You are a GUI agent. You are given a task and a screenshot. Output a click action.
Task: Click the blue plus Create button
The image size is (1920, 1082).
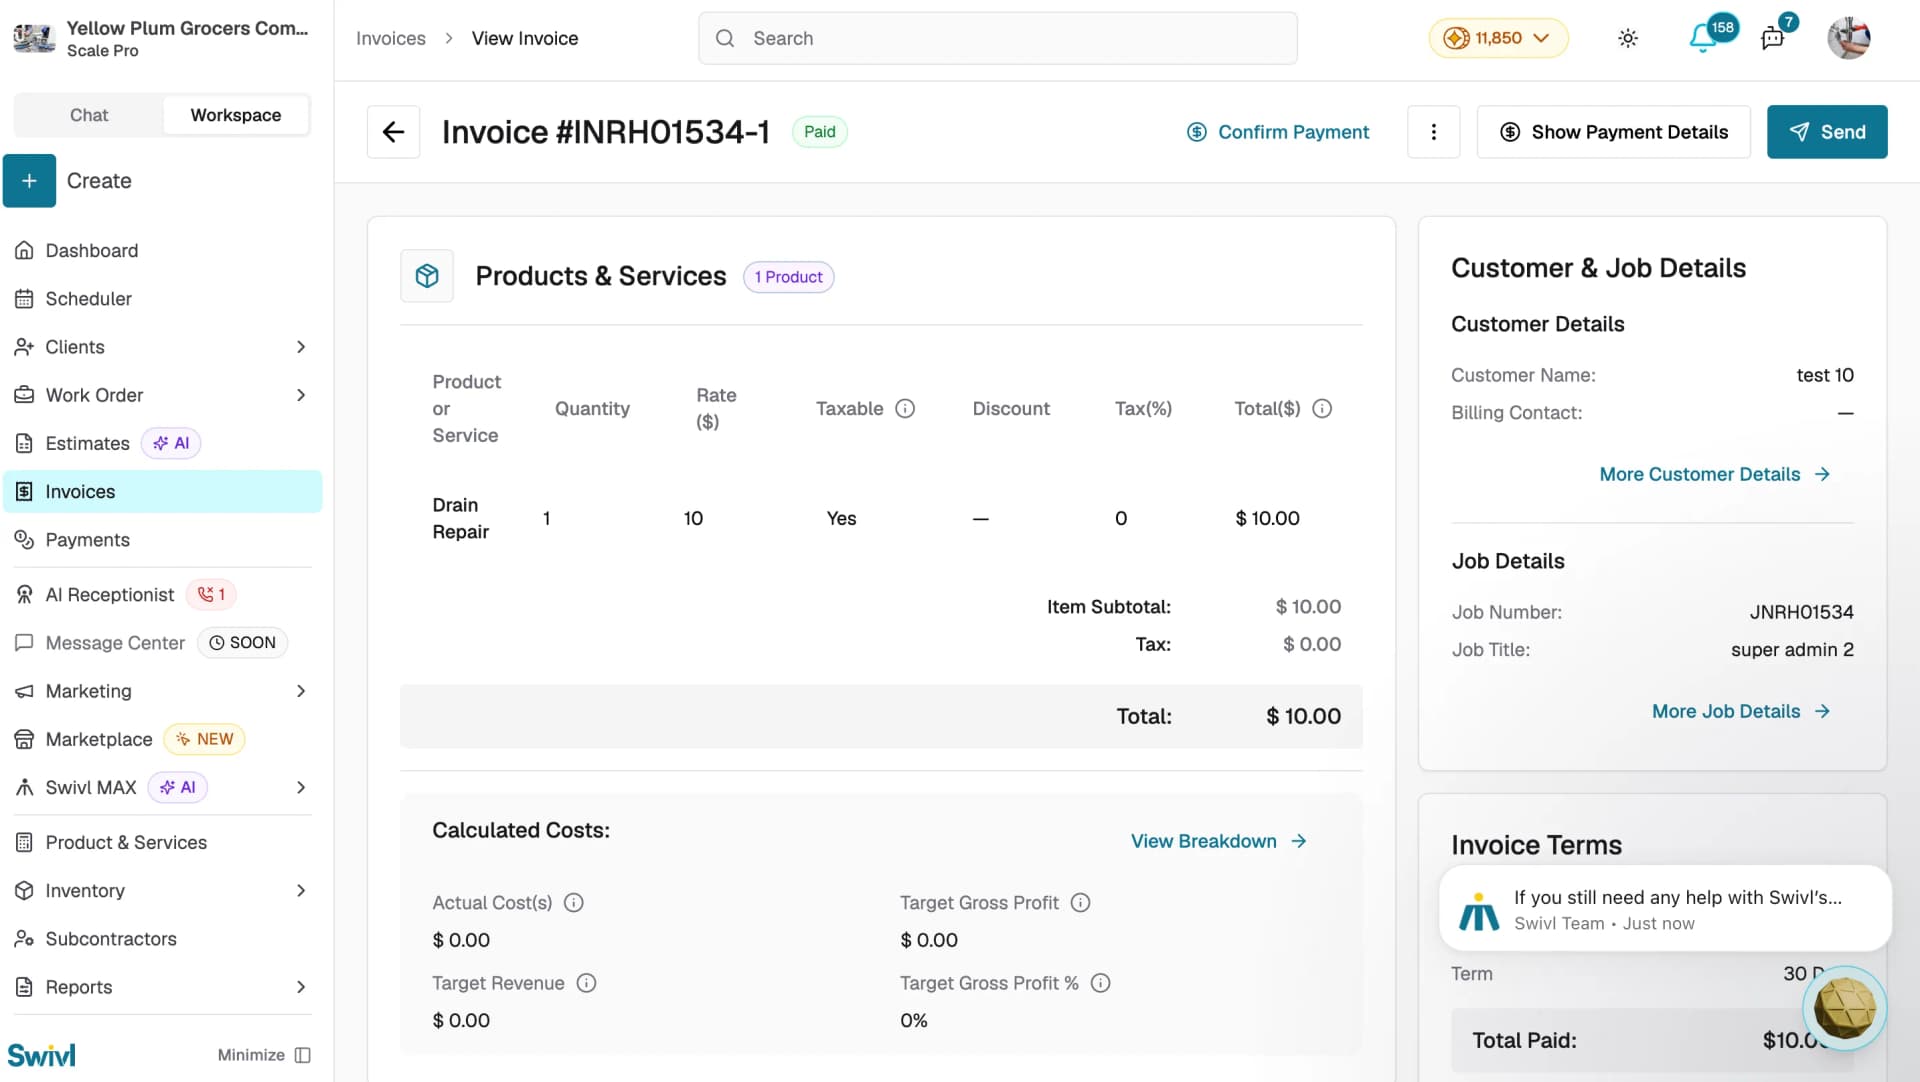click(29, 181)
